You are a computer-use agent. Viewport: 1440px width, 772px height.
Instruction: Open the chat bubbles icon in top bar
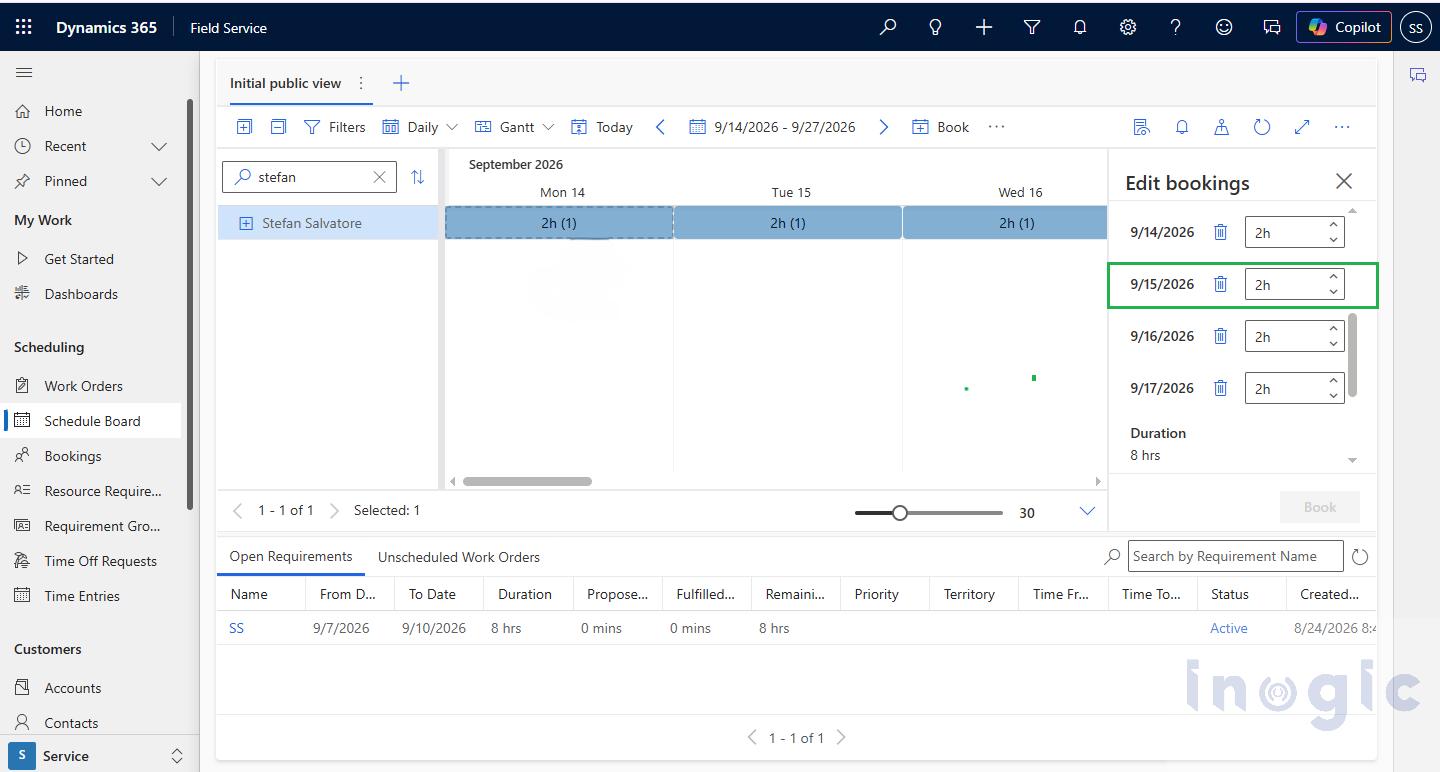[x=1272, y=27]
